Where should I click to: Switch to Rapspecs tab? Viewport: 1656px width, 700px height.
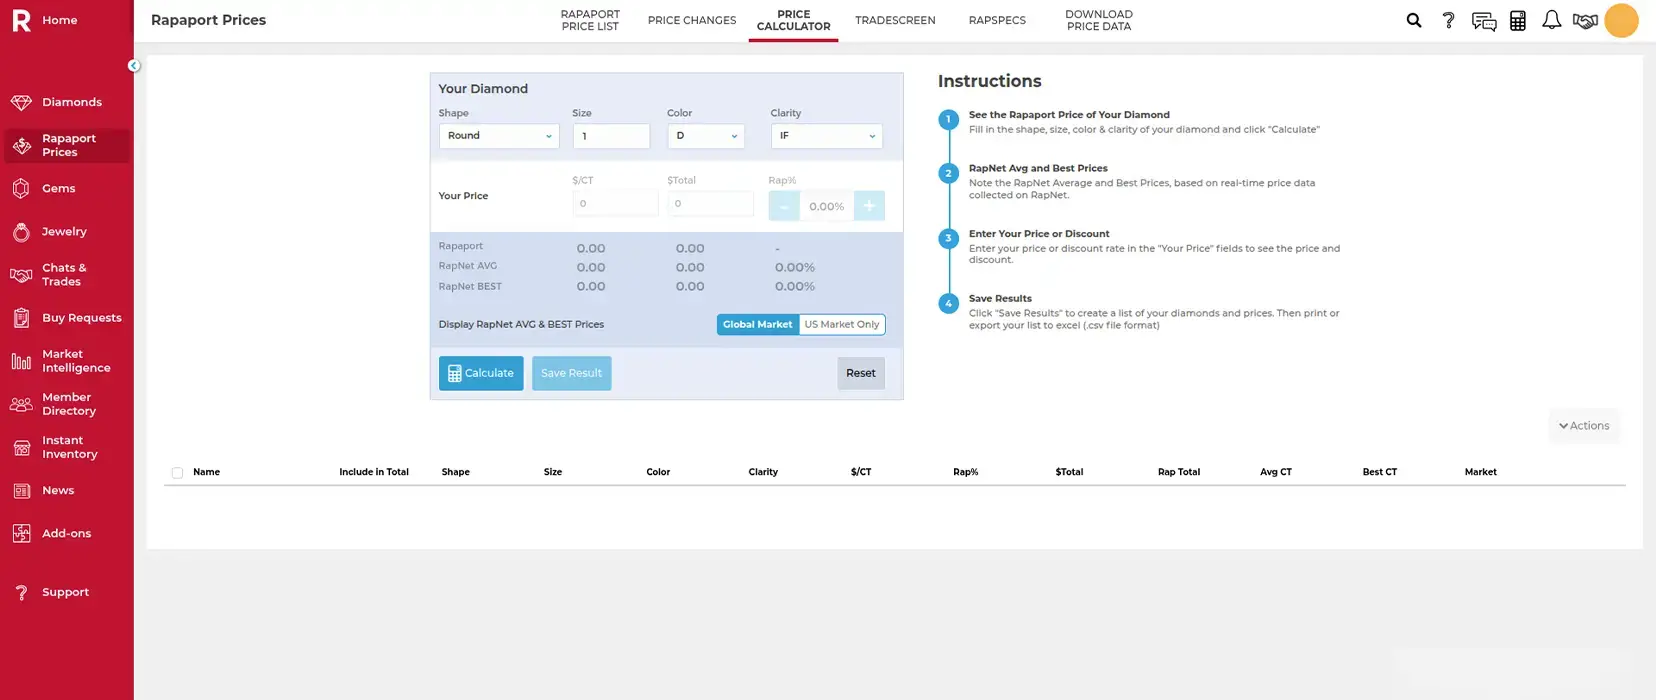pos(997,21)
